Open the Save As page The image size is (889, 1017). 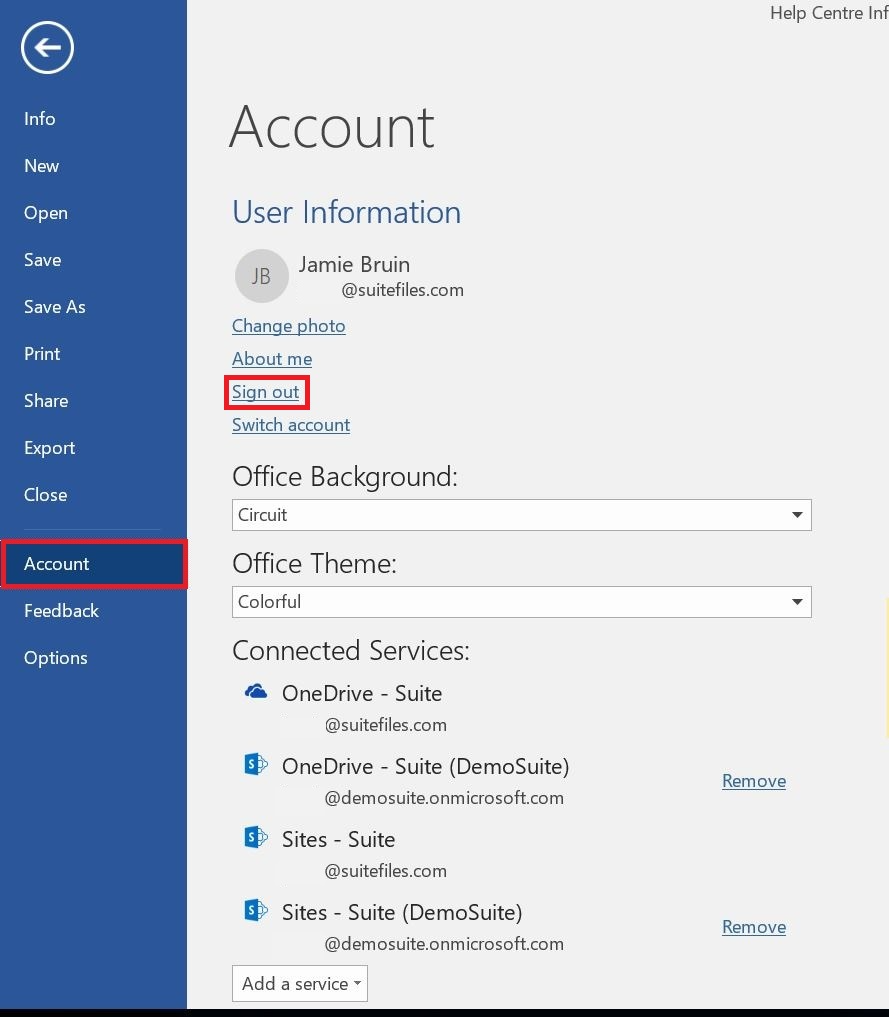point(54,307)
